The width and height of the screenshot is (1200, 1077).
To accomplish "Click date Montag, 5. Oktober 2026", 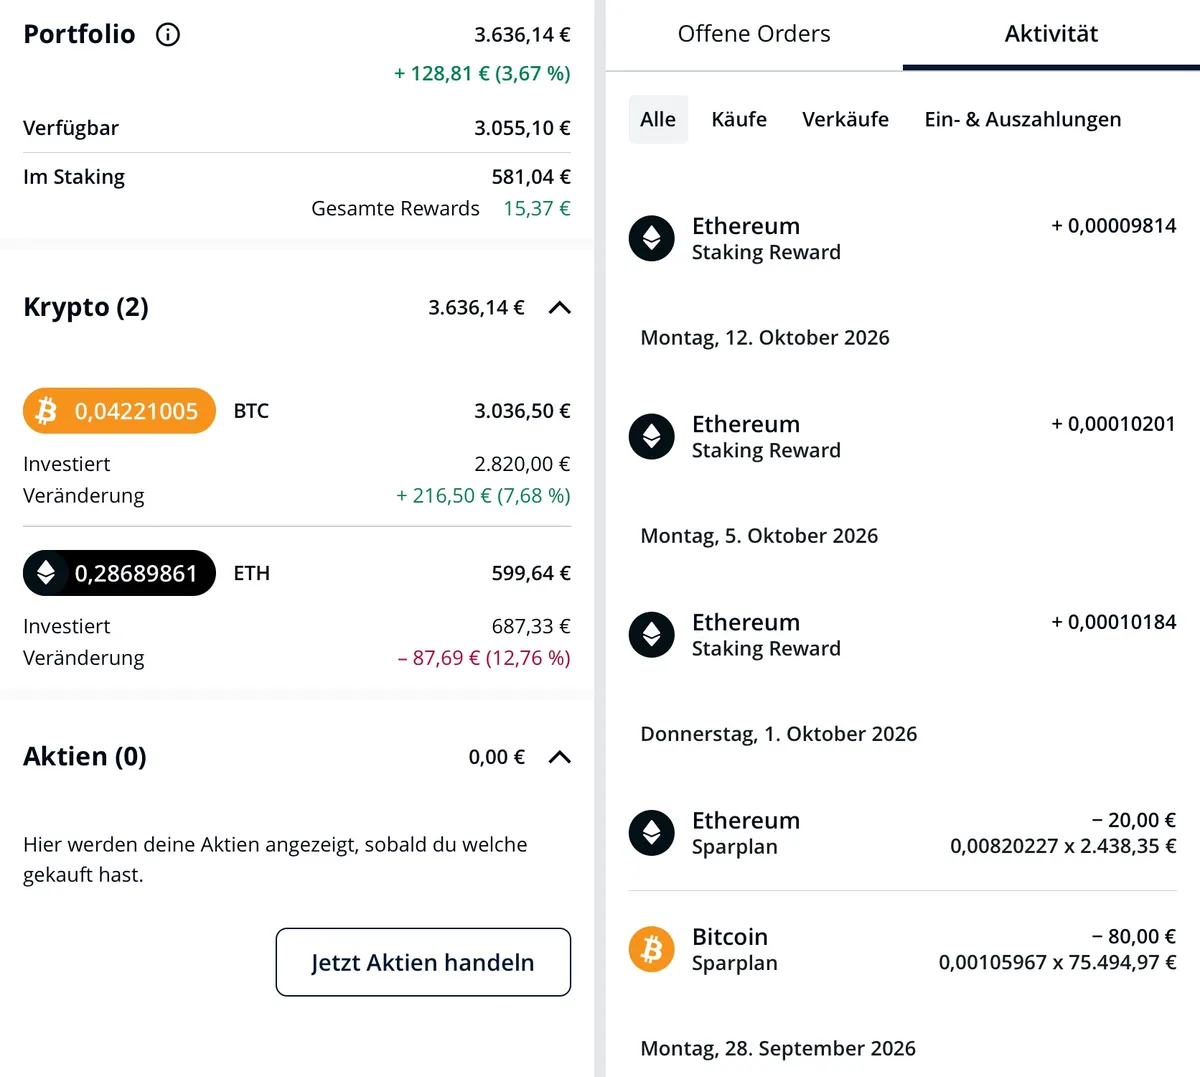I will pyautogui.click(x=759, y=536).
